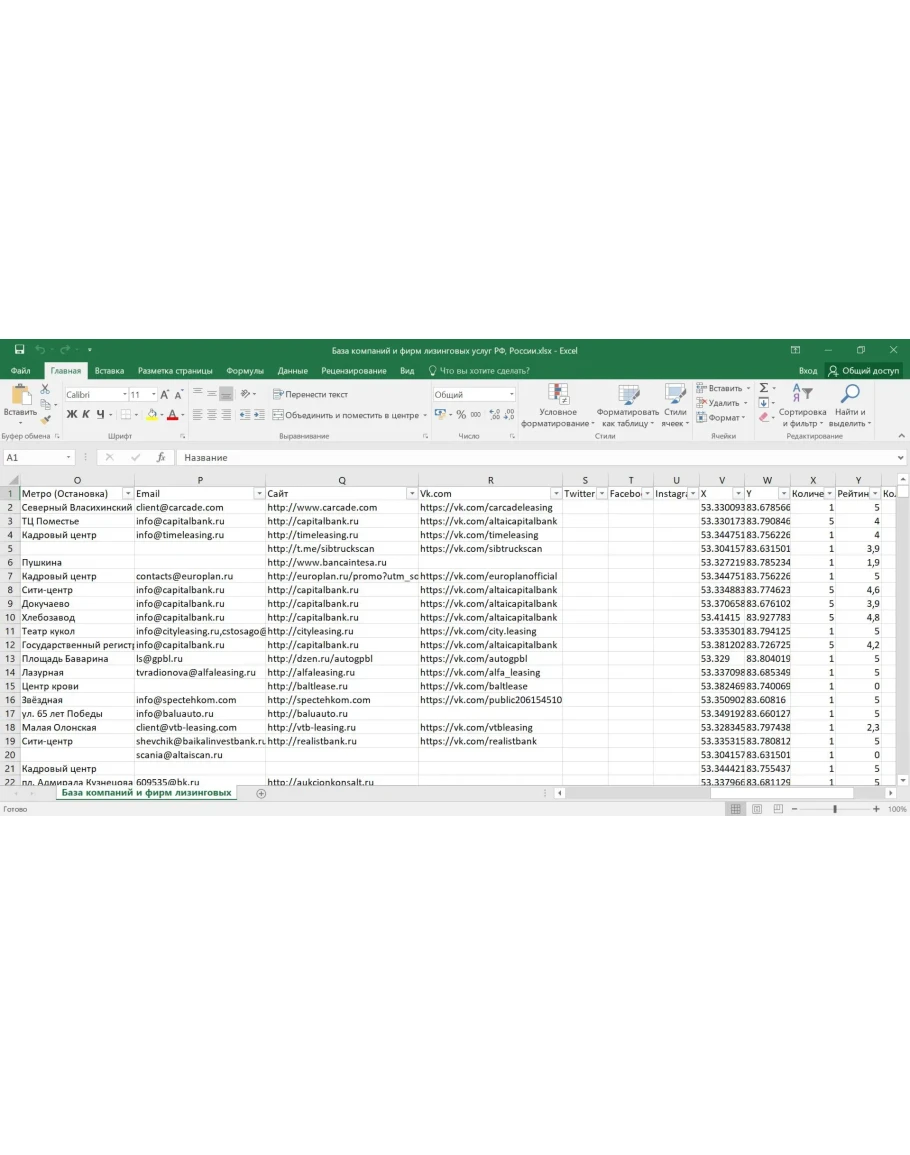
Task: Switch to the Рецензирование tab
Action: (354, 371)
